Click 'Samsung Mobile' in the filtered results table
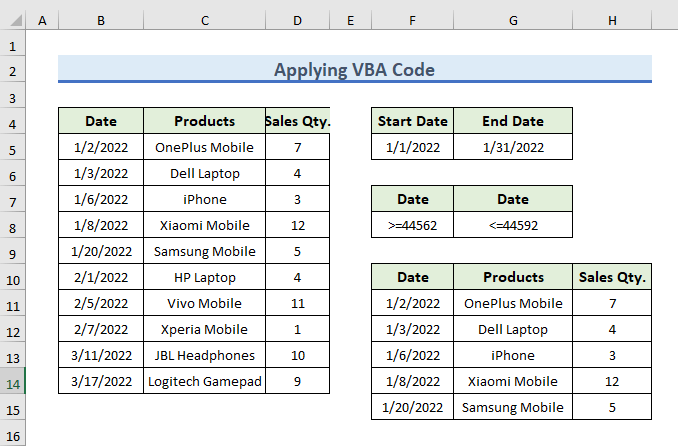This screenshot has height=446, width=678. click(513, 407)
